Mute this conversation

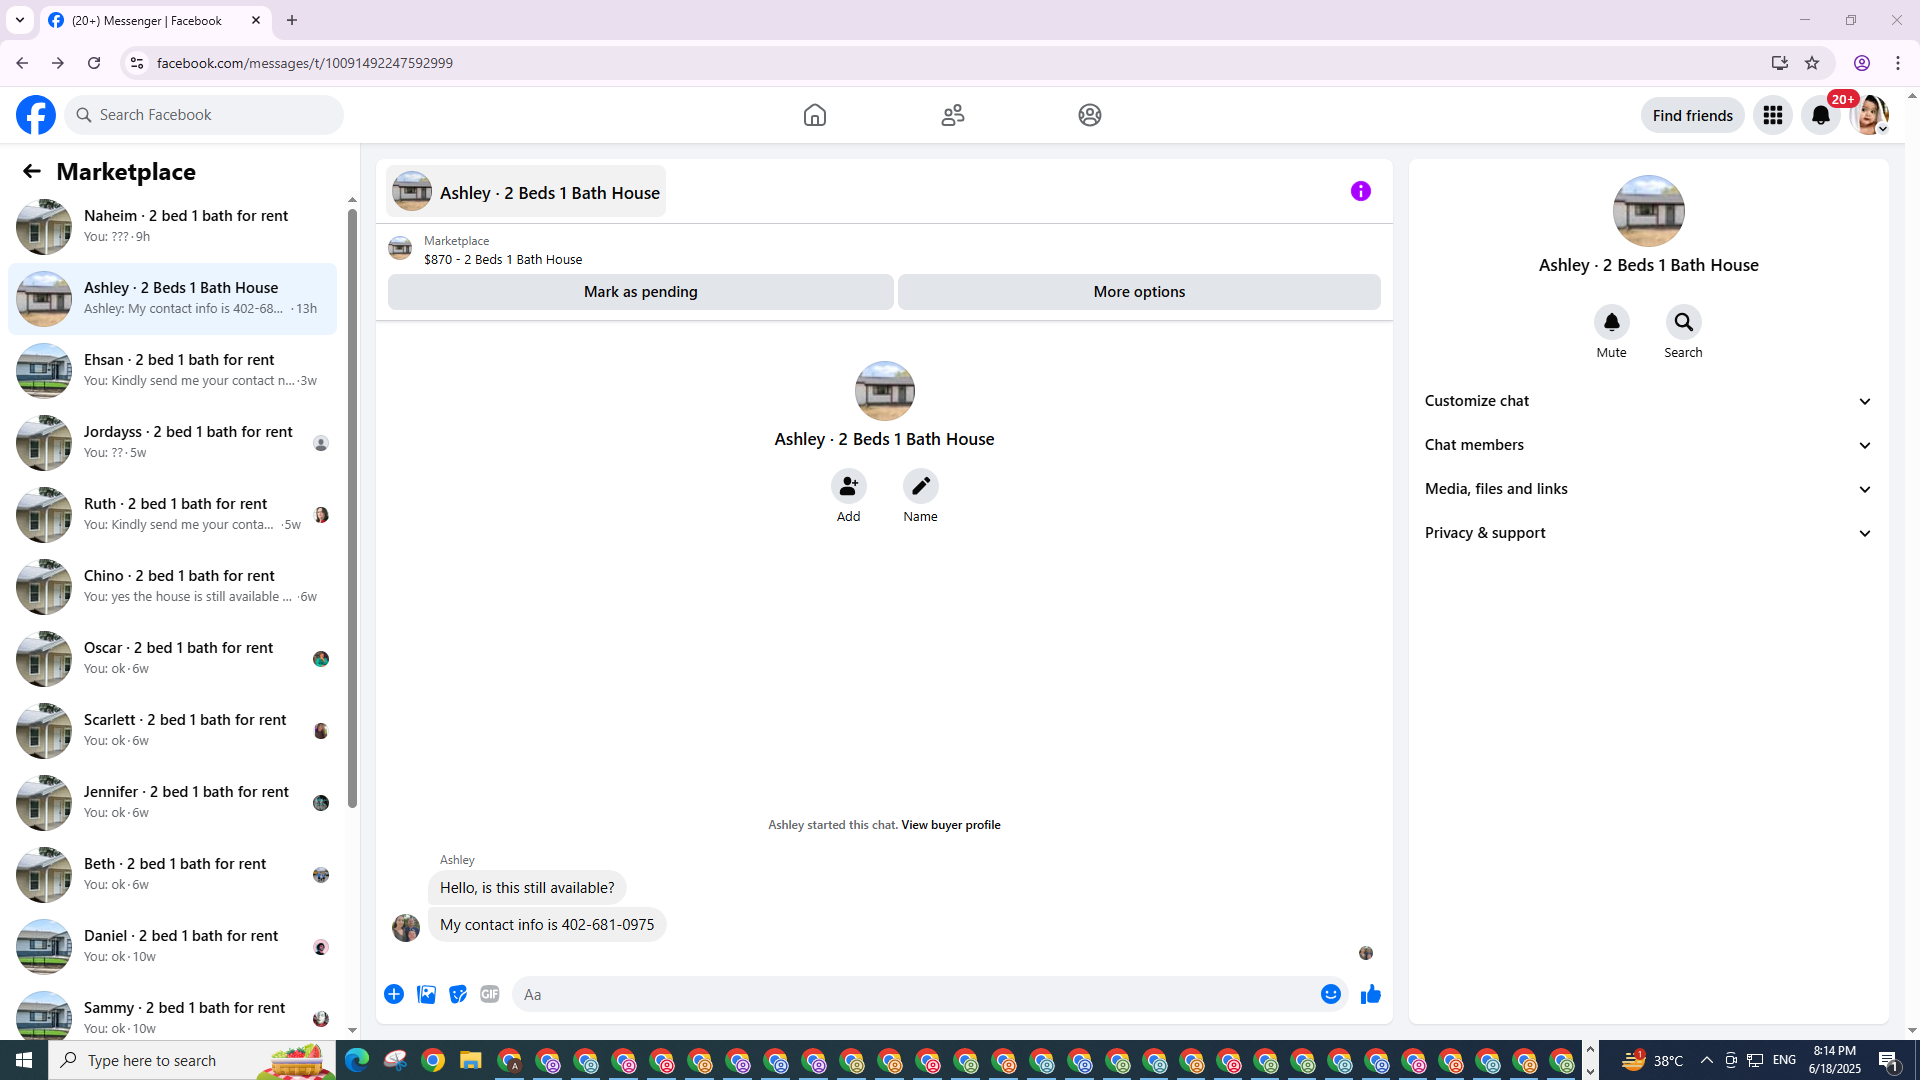(1612, 323)
